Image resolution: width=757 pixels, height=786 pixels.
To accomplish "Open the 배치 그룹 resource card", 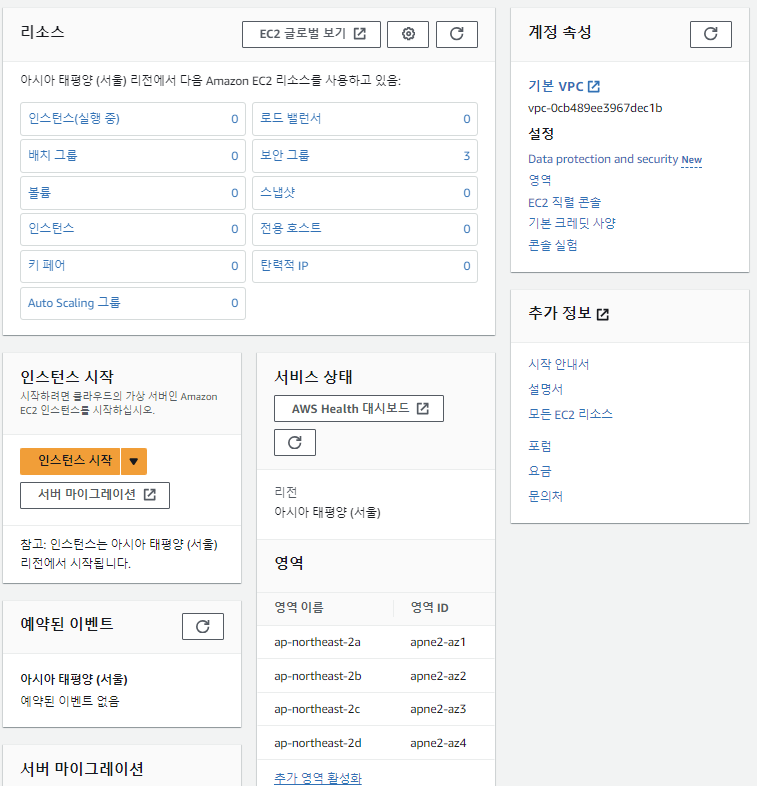I will click(133, 156).
